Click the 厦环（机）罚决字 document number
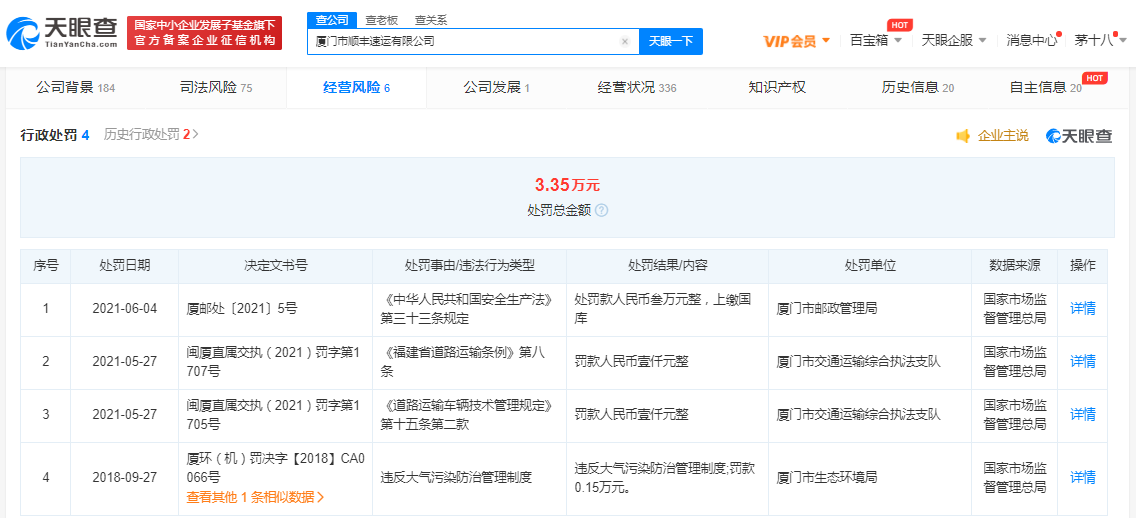 tap(275, 468)
